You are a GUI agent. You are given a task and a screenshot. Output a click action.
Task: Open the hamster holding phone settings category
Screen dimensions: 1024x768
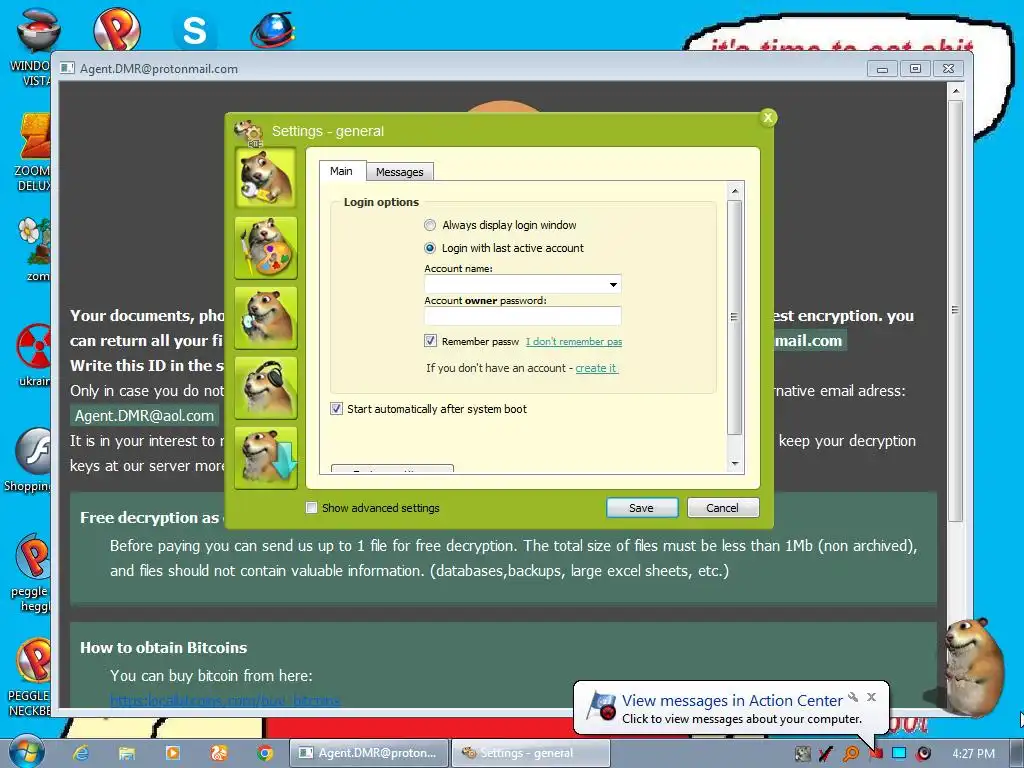[x=266, y=317]
